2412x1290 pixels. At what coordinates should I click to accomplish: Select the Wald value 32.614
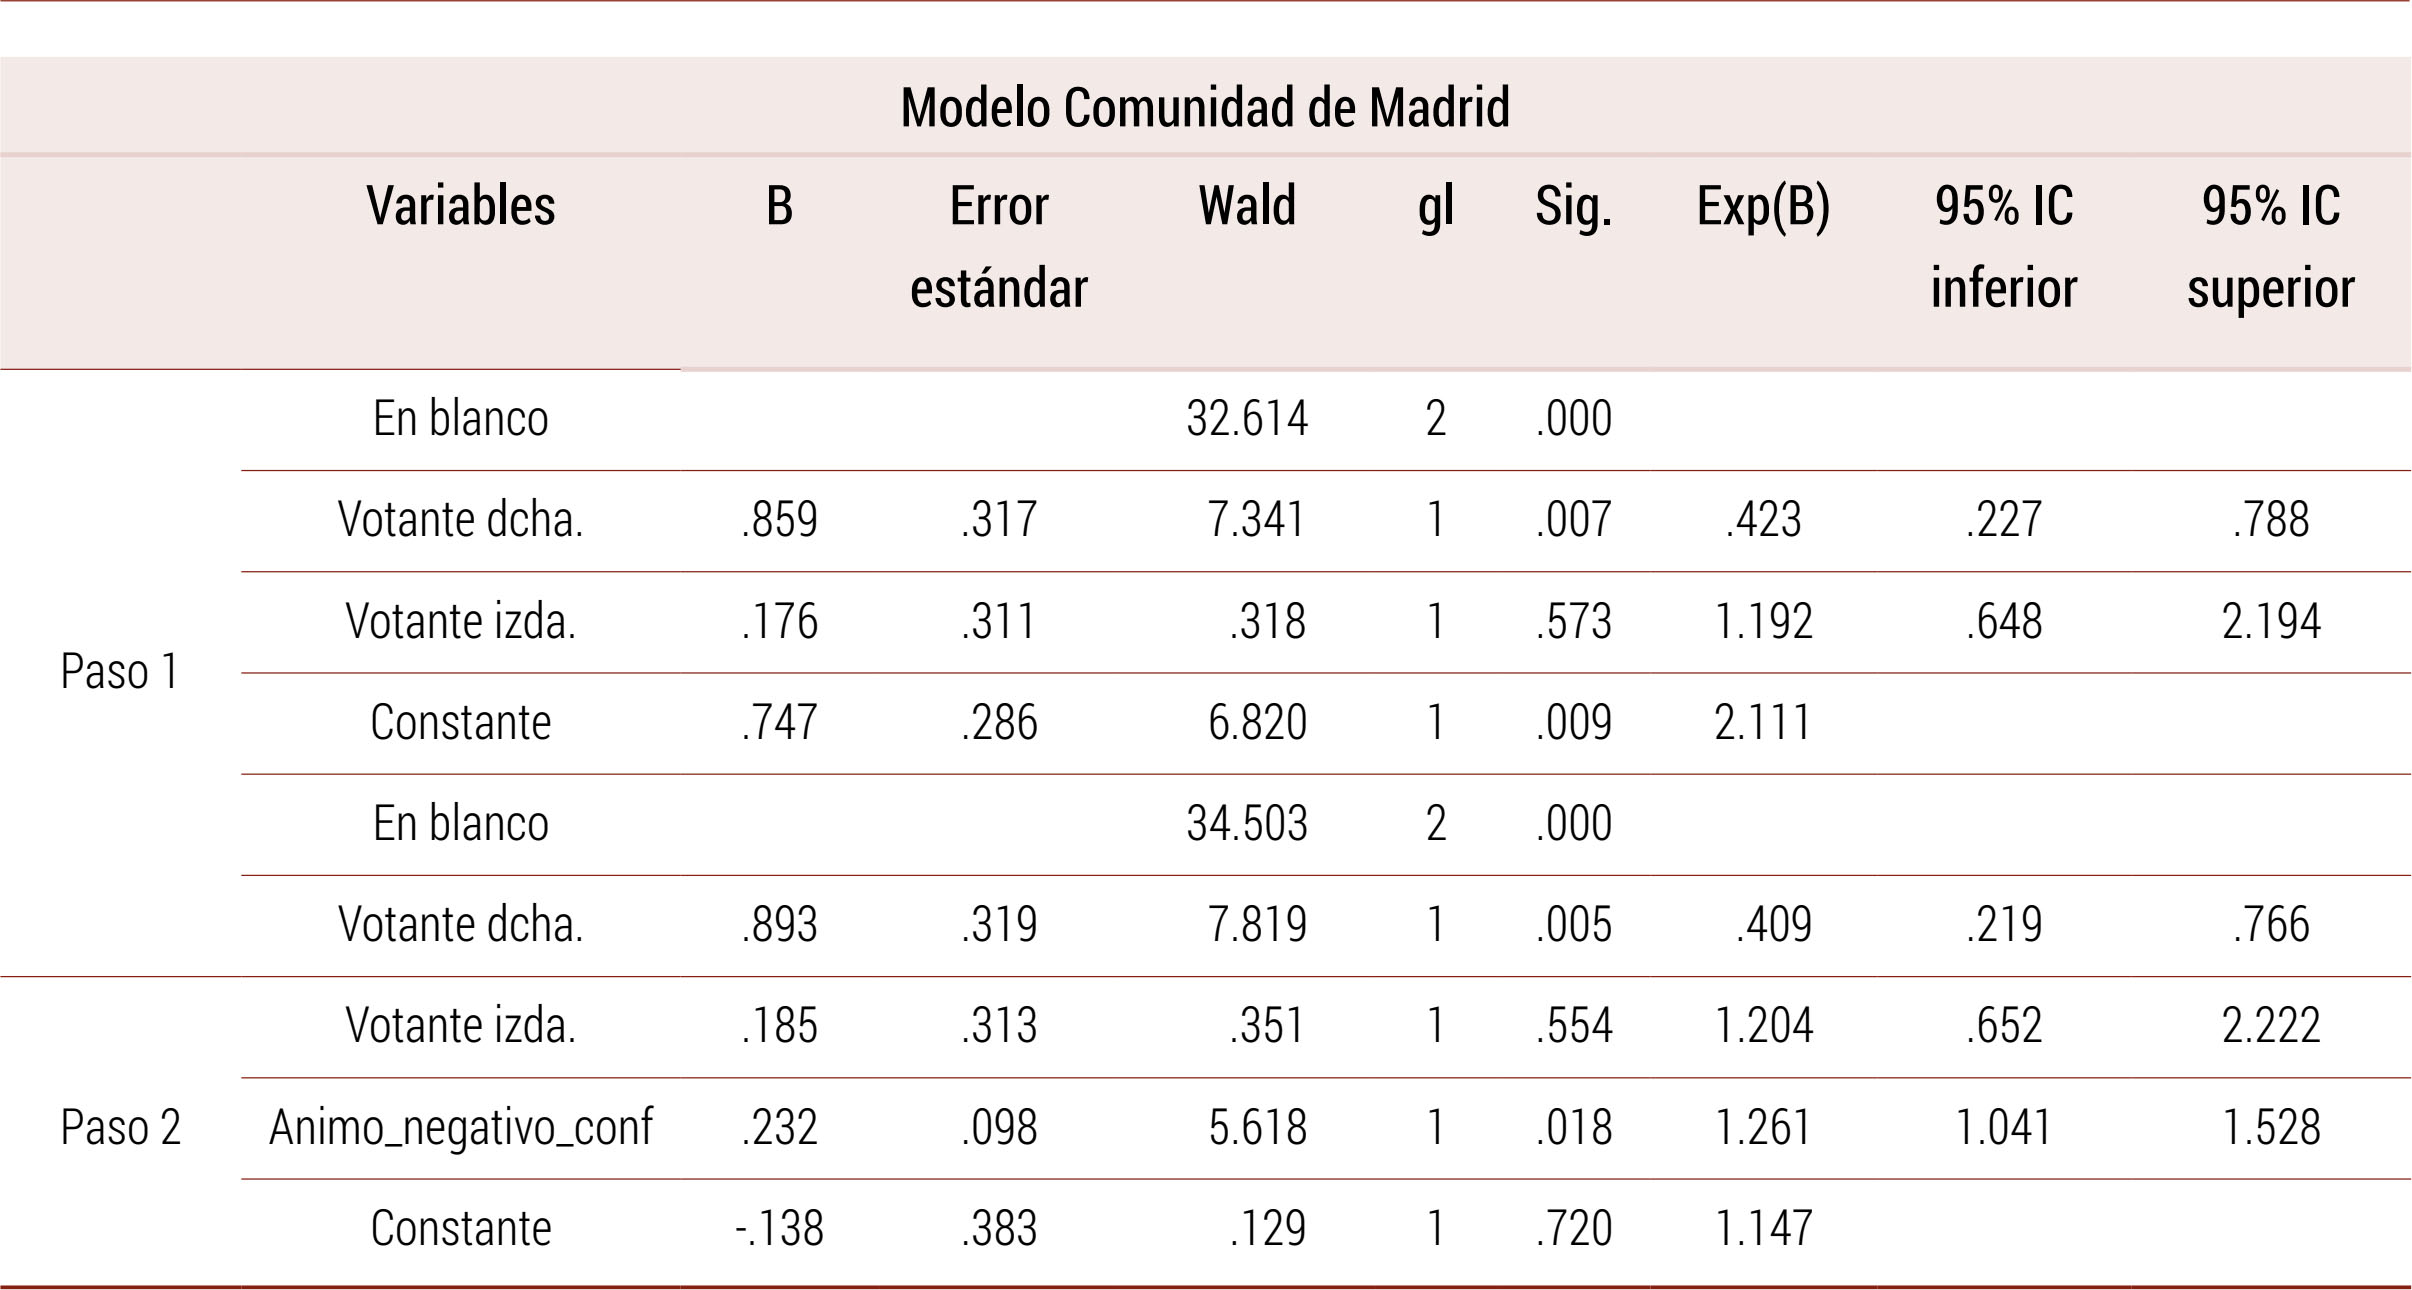coord(1247,419)
